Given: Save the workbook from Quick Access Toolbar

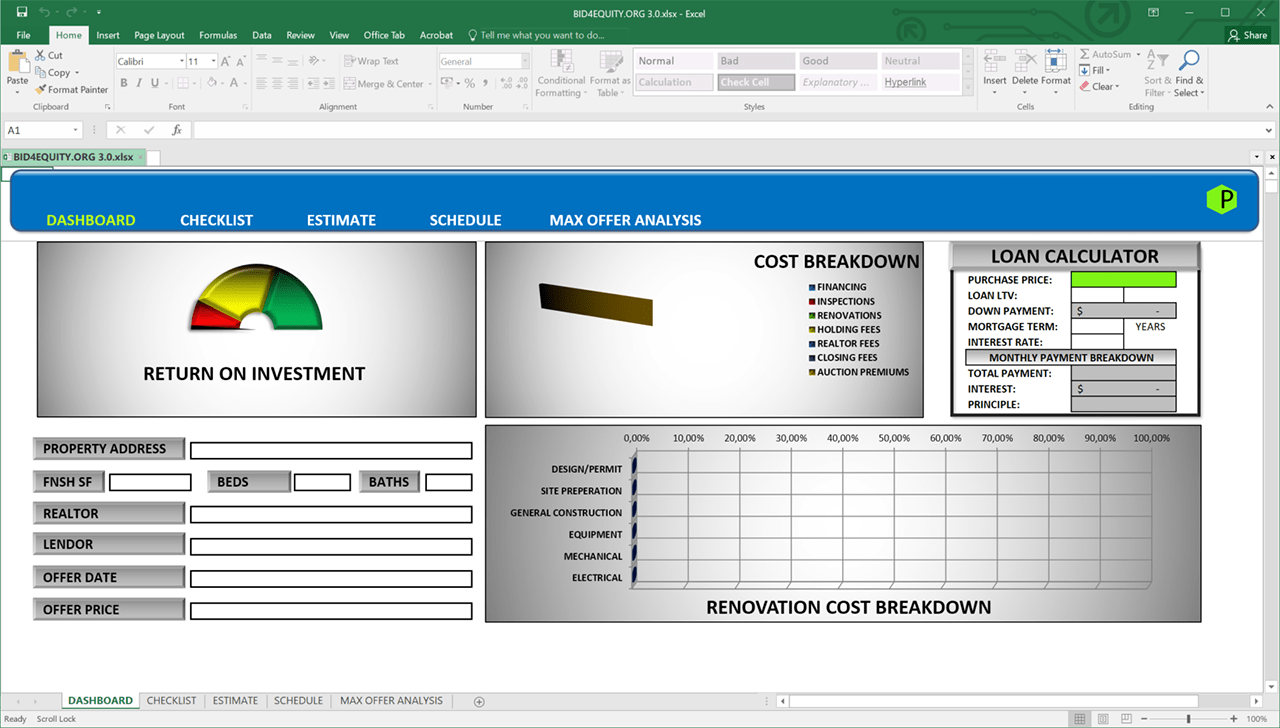Looking at the screenshot, I should (22, 12).
